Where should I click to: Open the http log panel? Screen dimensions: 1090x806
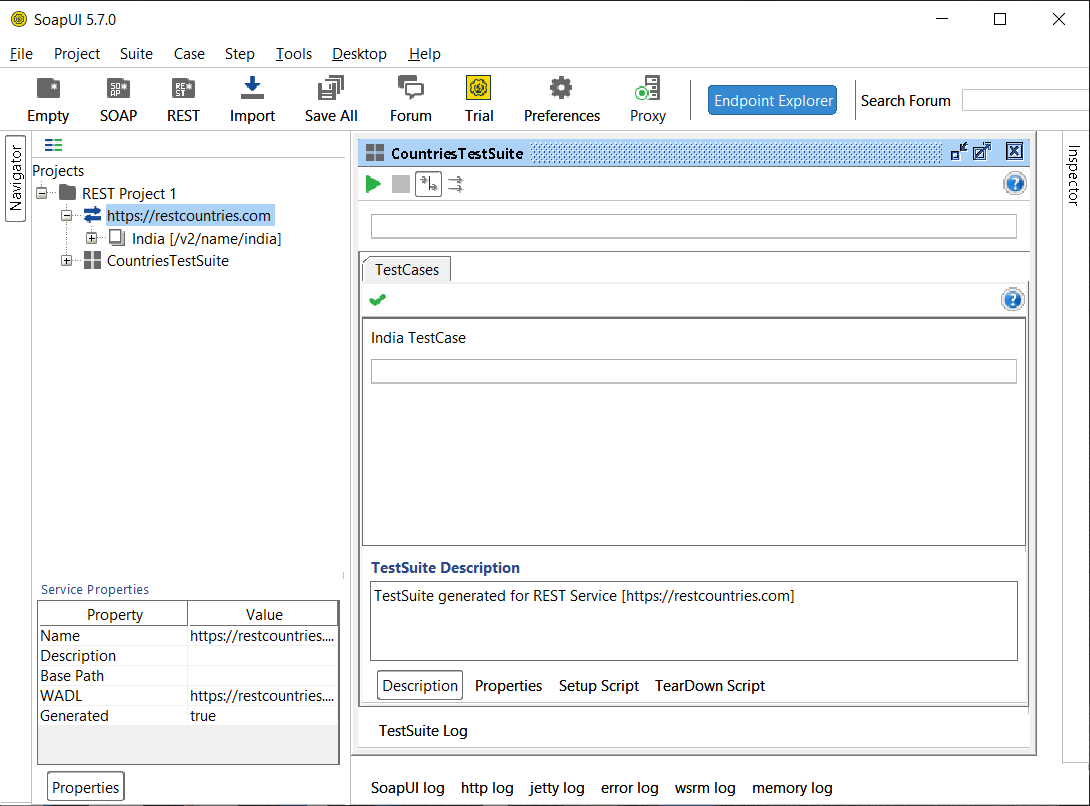(x=487, y=788)
